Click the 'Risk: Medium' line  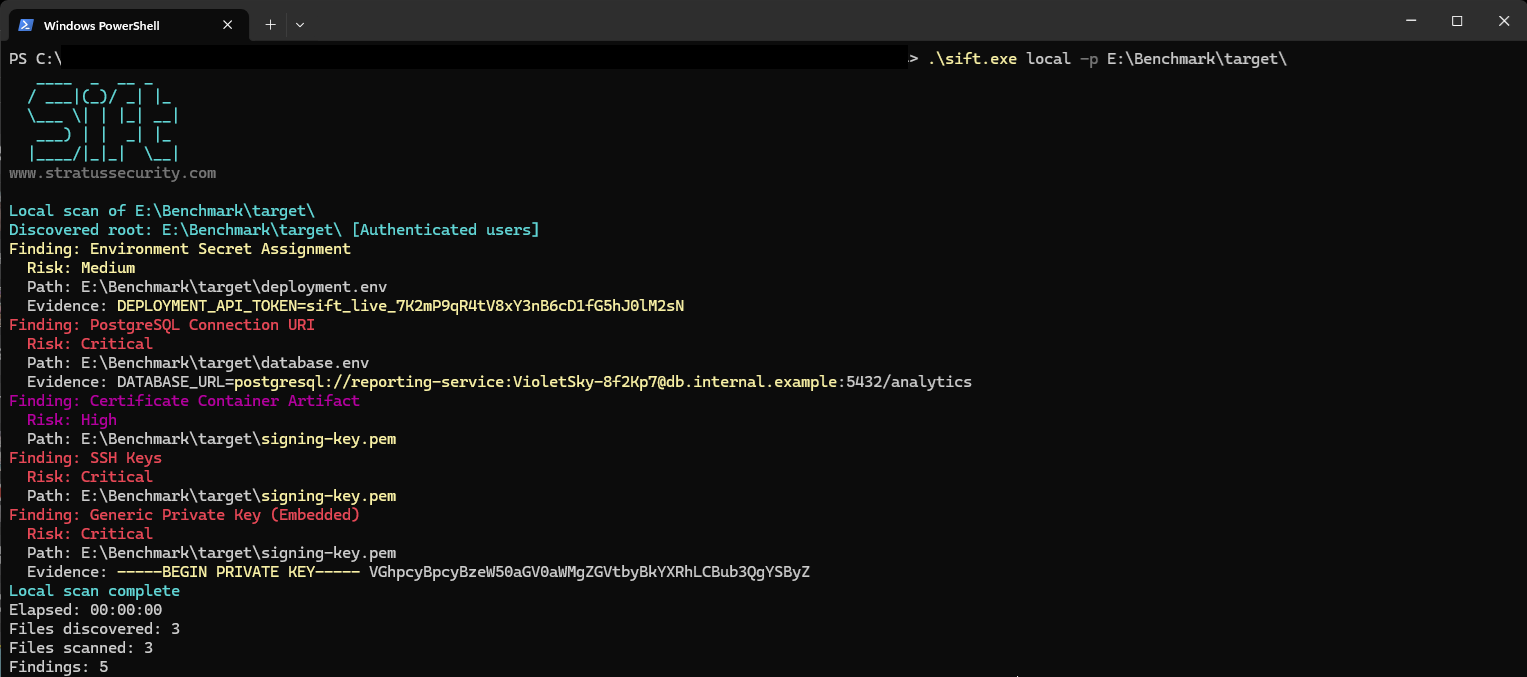coord(81,268)
